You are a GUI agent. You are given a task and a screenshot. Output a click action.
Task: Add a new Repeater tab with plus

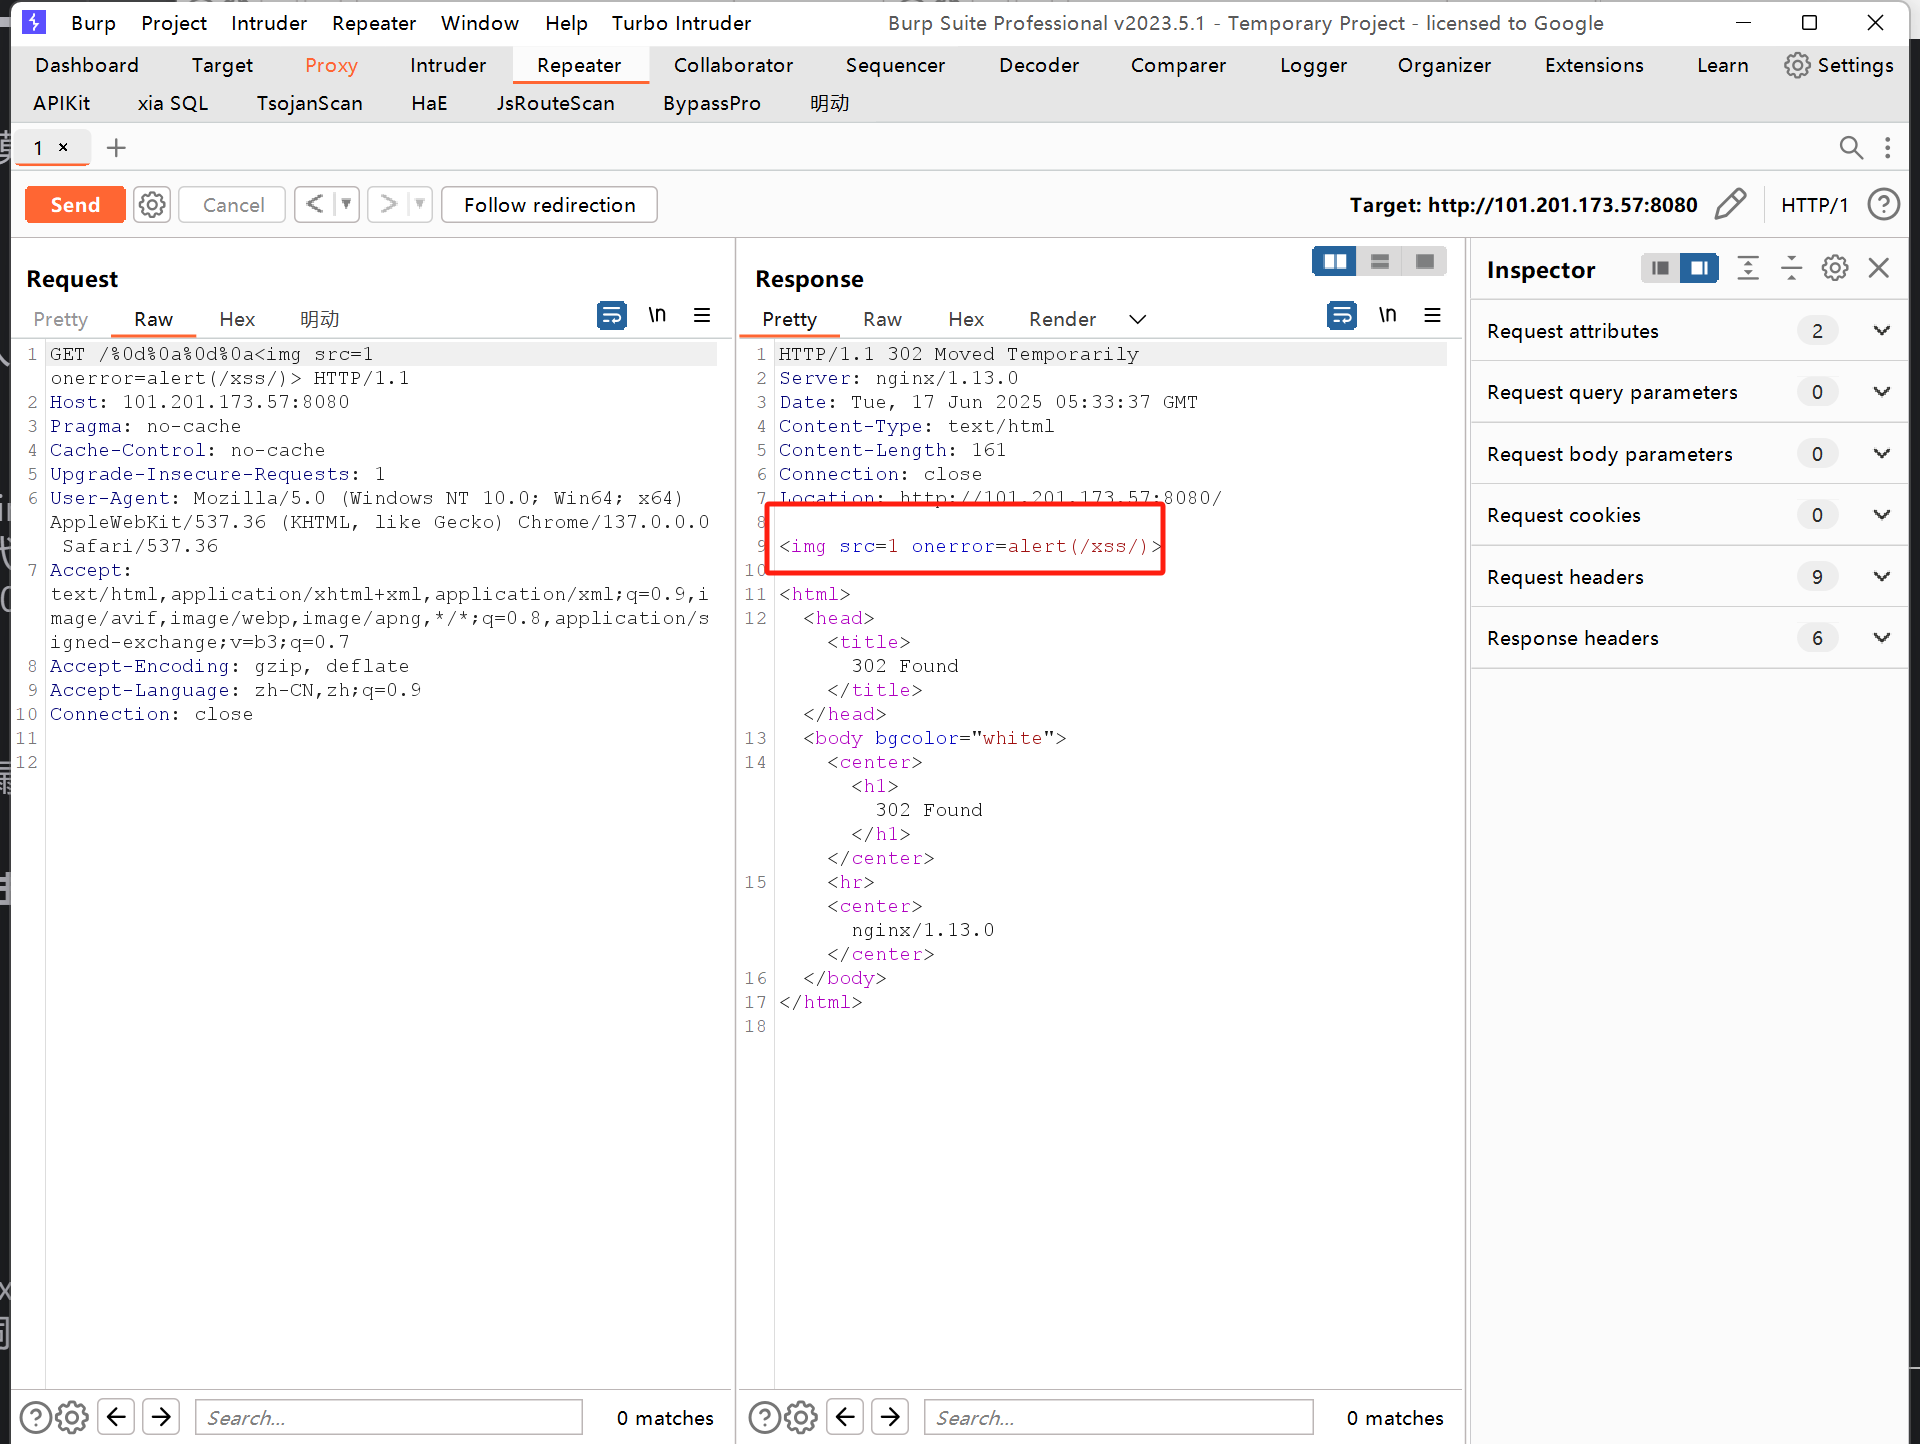tap(116, 148)
